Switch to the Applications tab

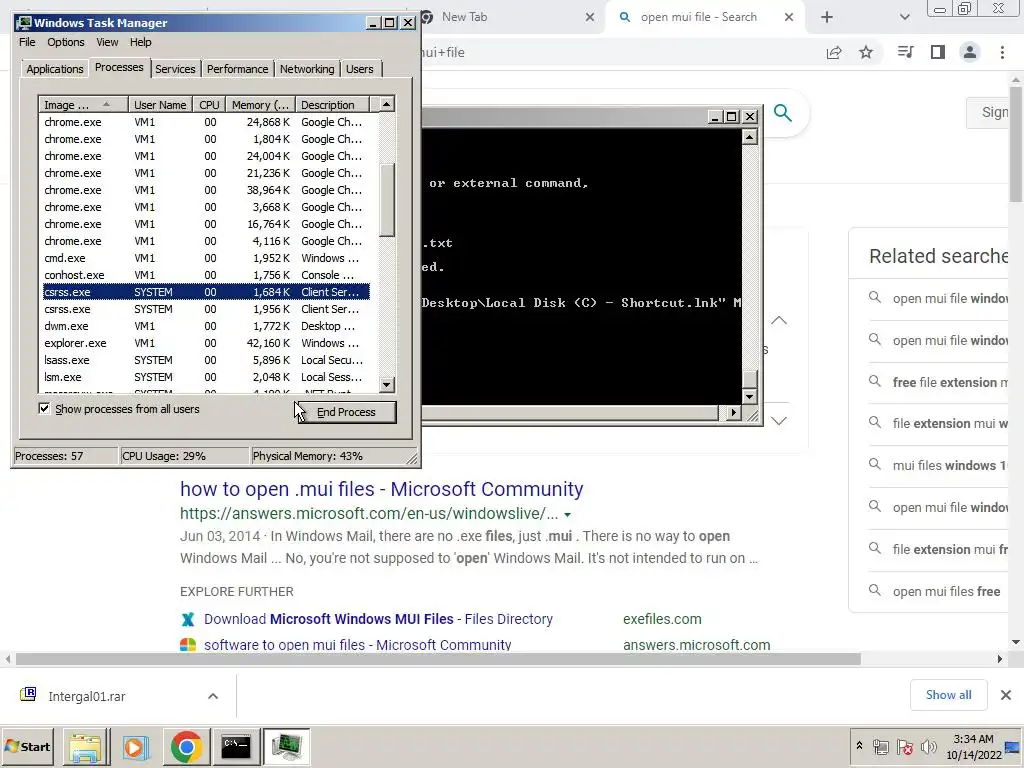pyautogui.click(x=55, y=69)
